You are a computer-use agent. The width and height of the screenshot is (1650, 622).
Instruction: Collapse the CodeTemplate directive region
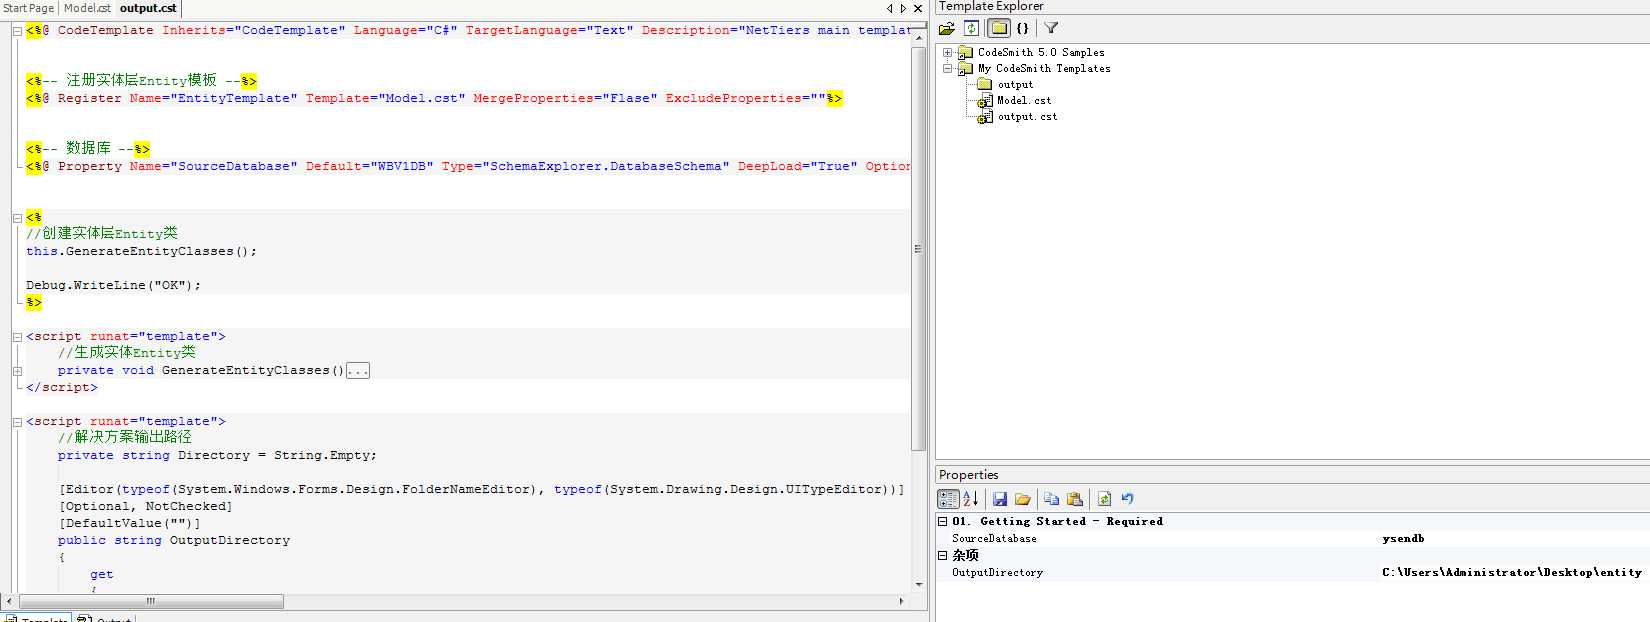point(17,31)
